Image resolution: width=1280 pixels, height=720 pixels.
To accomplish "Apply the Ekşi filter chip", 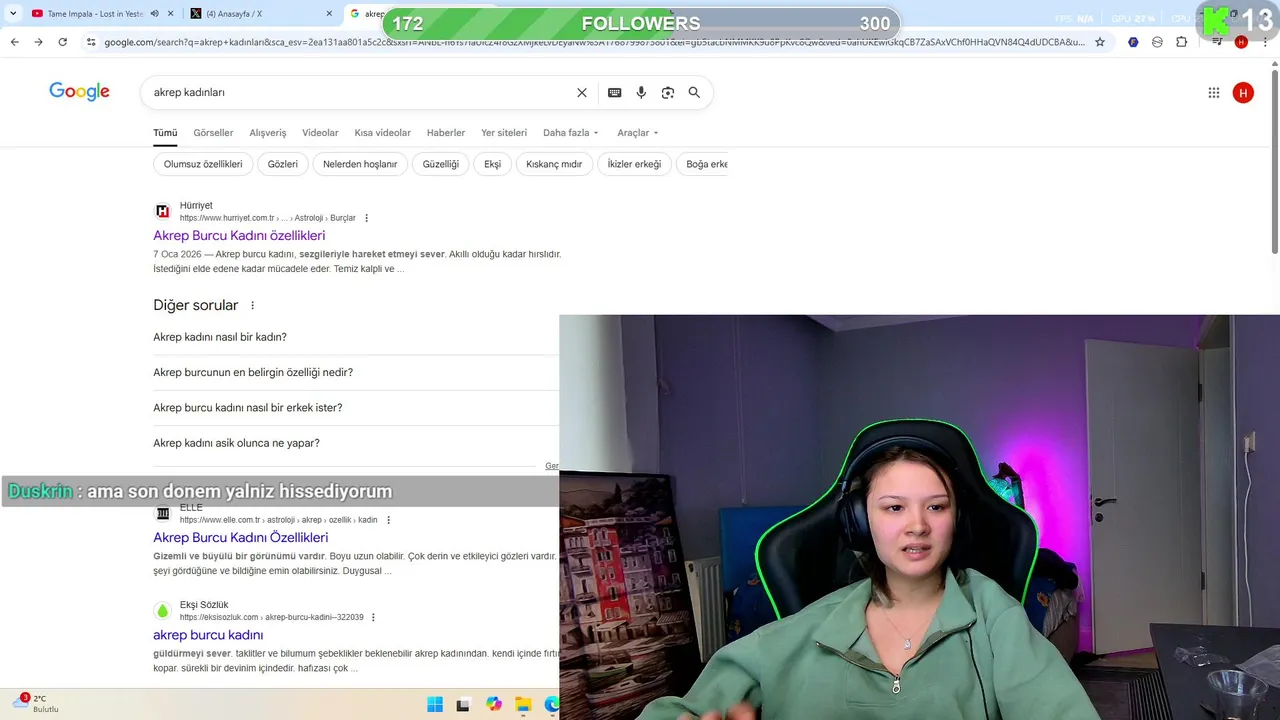I will click(x=493, y=164).
